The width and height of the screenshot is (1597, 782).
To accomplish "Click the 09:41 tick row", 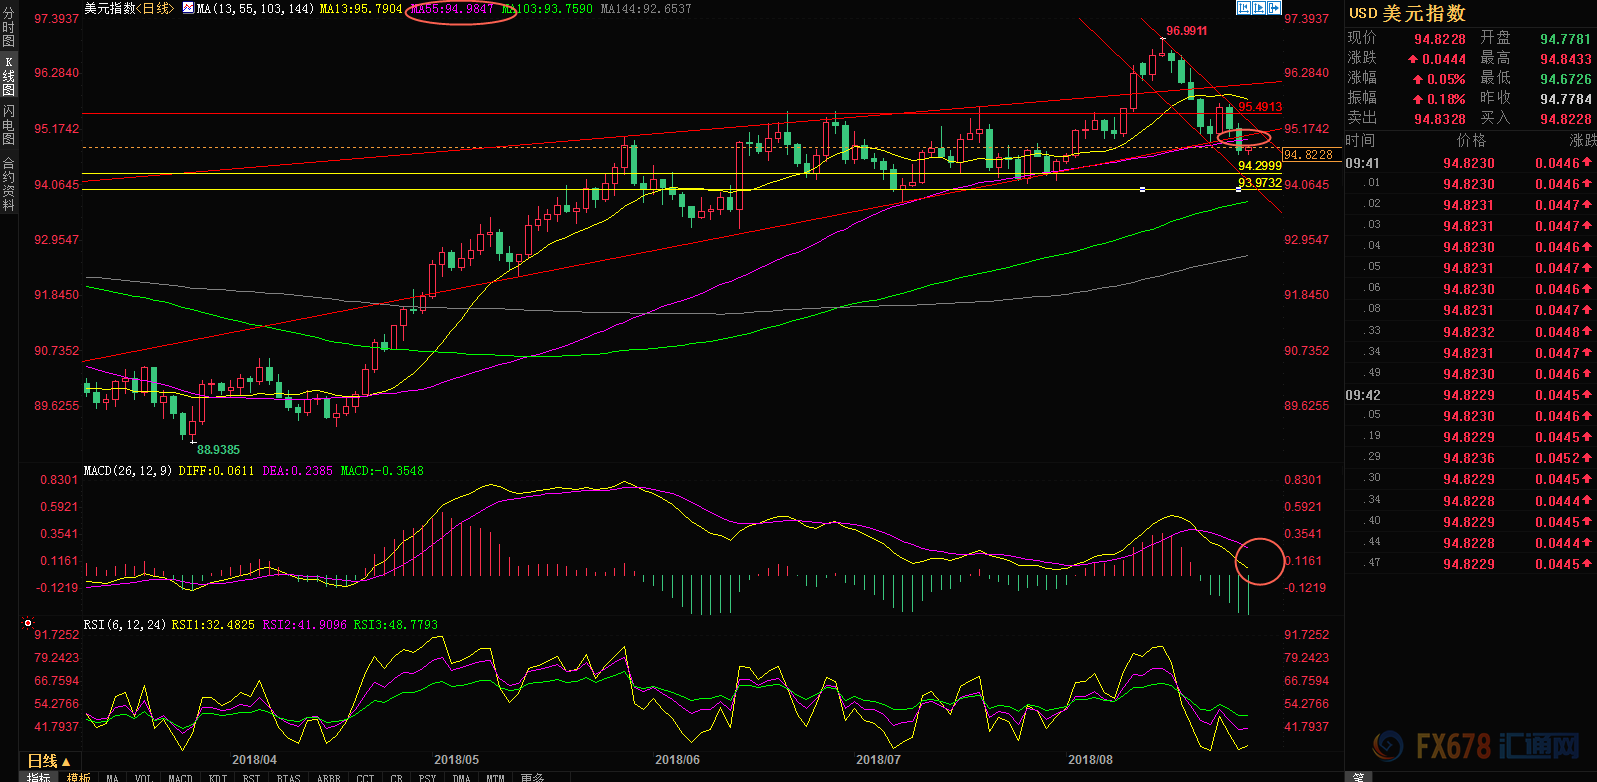I will point(1470,163).
